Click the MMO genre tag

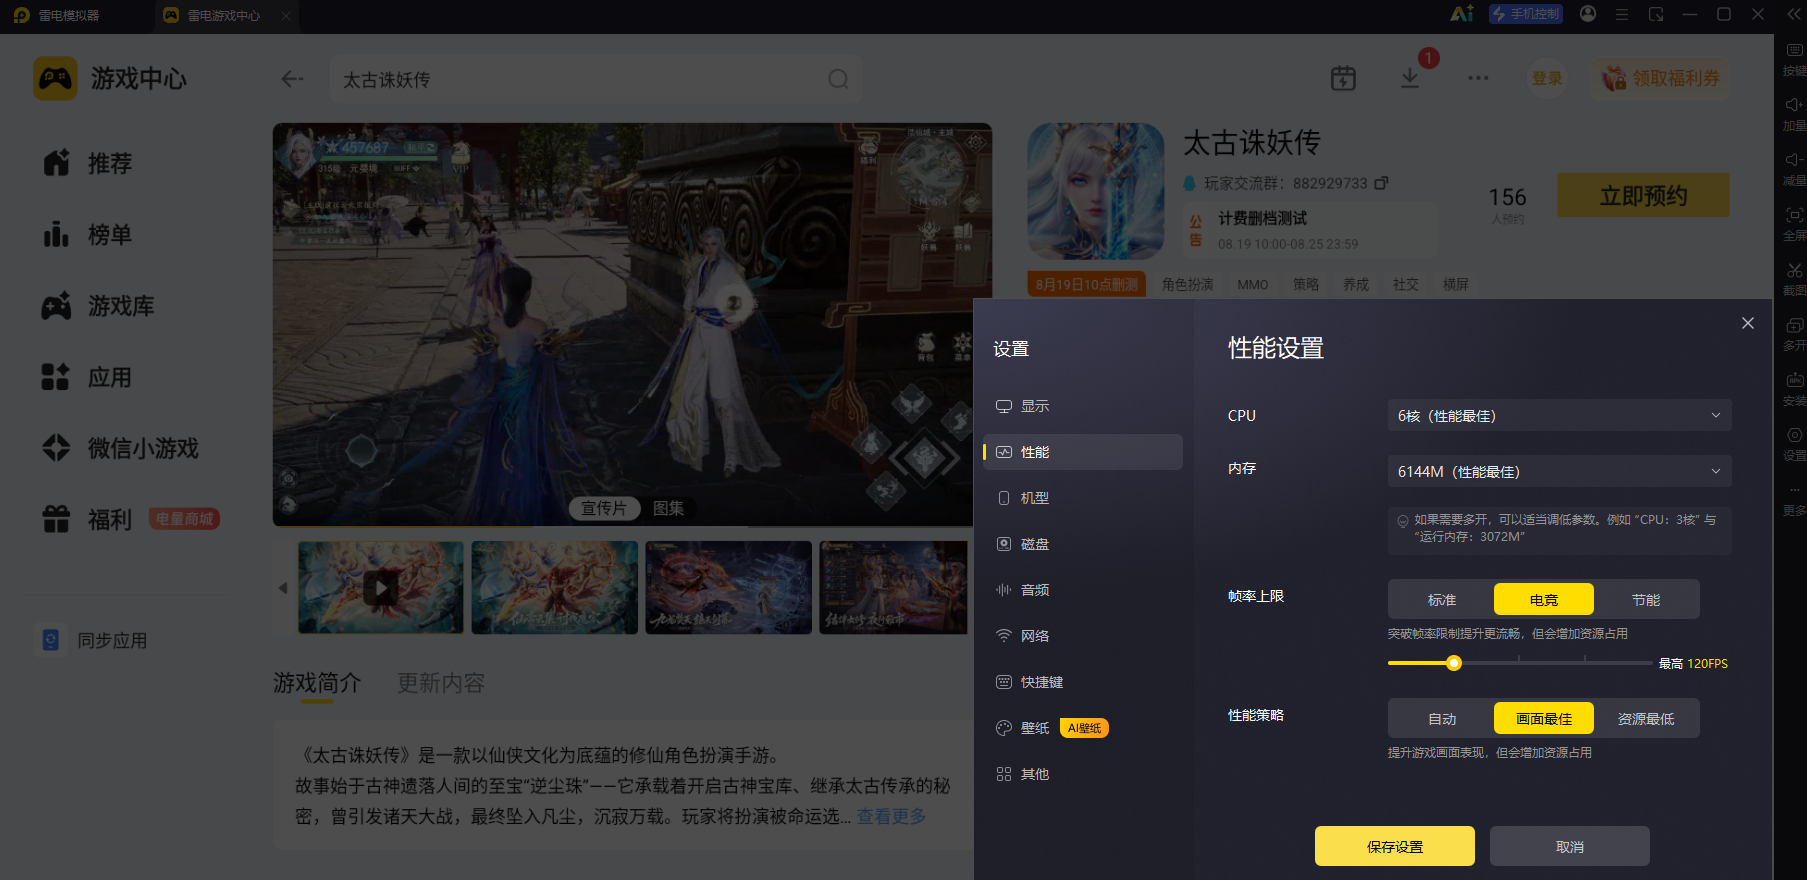[x=1253, y=285]
